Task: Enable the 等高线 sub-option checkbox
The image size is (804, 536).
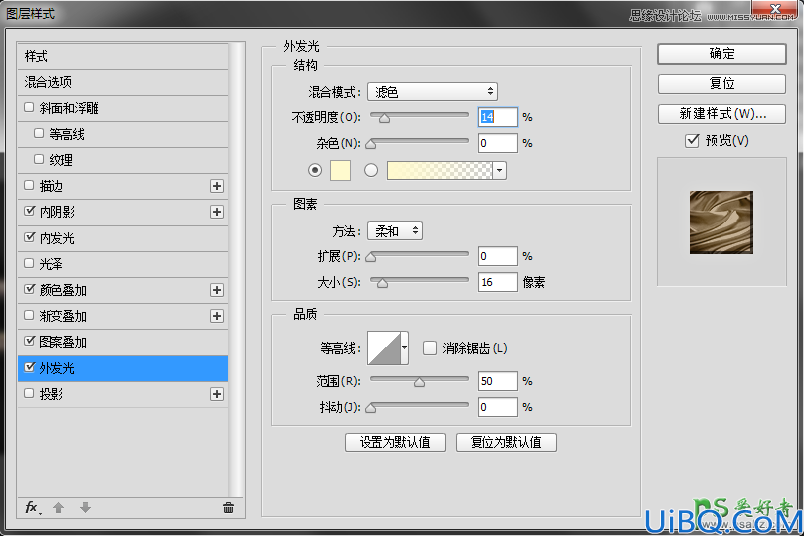Action: tap(39, 133)
